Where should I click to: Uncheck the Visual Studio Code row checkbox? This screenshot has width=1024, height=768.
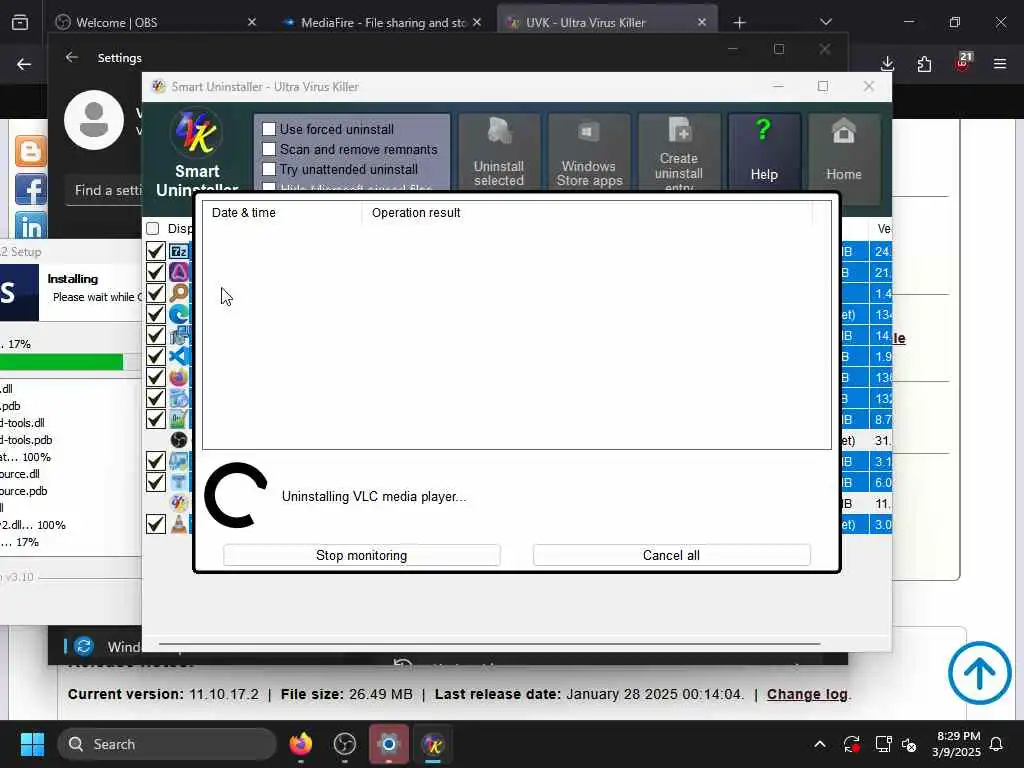(155, 356)
